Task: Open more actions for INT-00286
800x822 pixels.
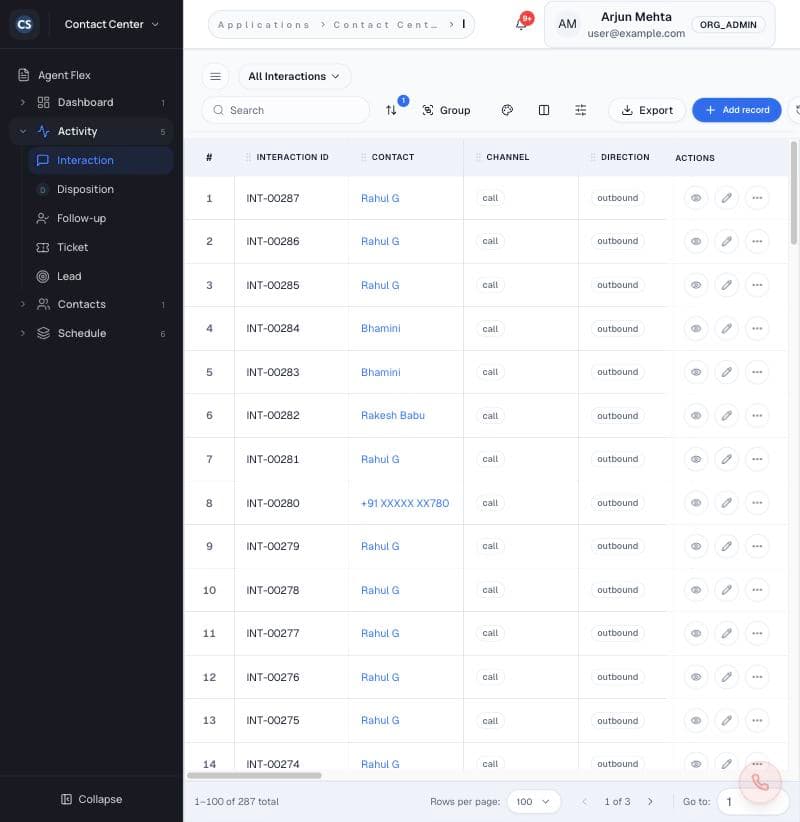Action: (x=757, y=241)
